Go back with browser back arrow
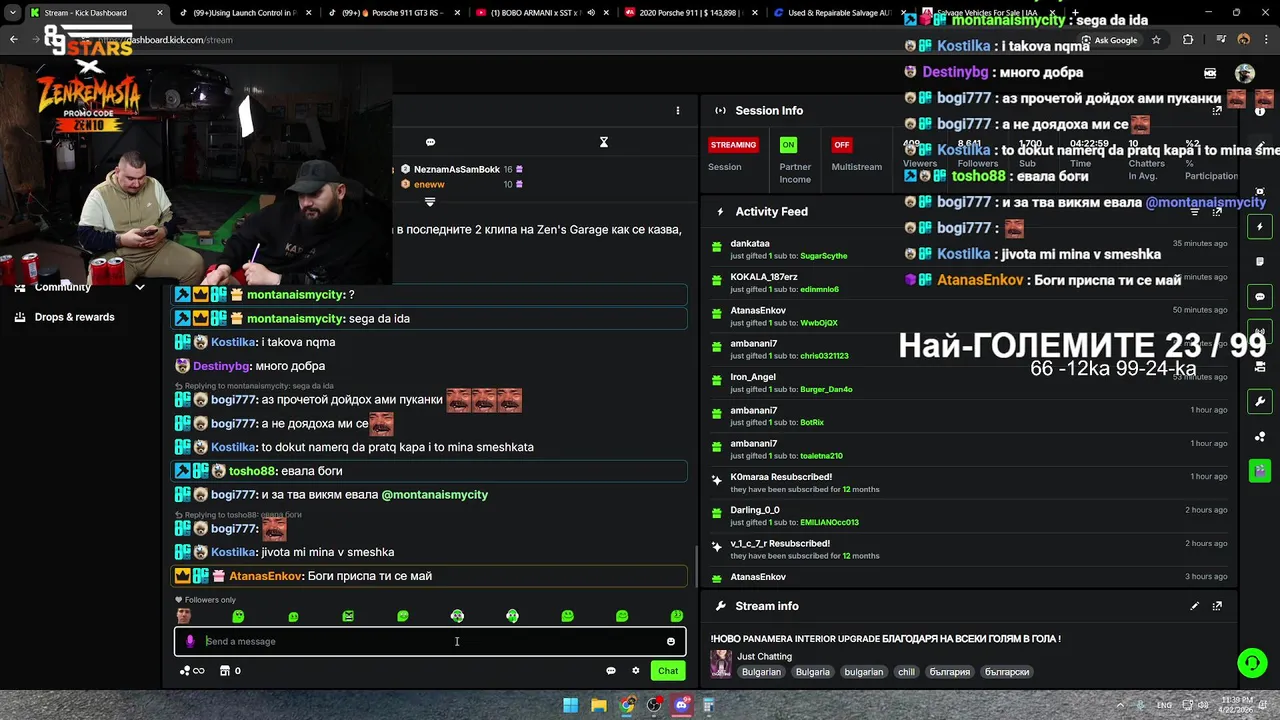 pyautogui.click(x=13, y=40)
